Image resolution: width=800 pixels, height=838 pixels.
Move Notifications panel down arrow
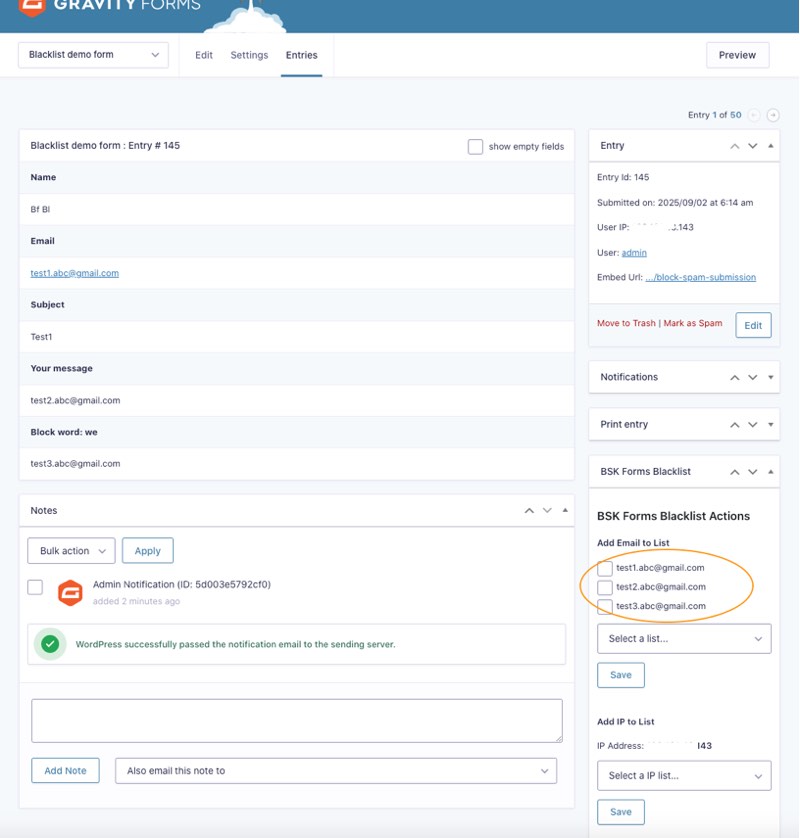pyautogui.click(x=753, y=378)
